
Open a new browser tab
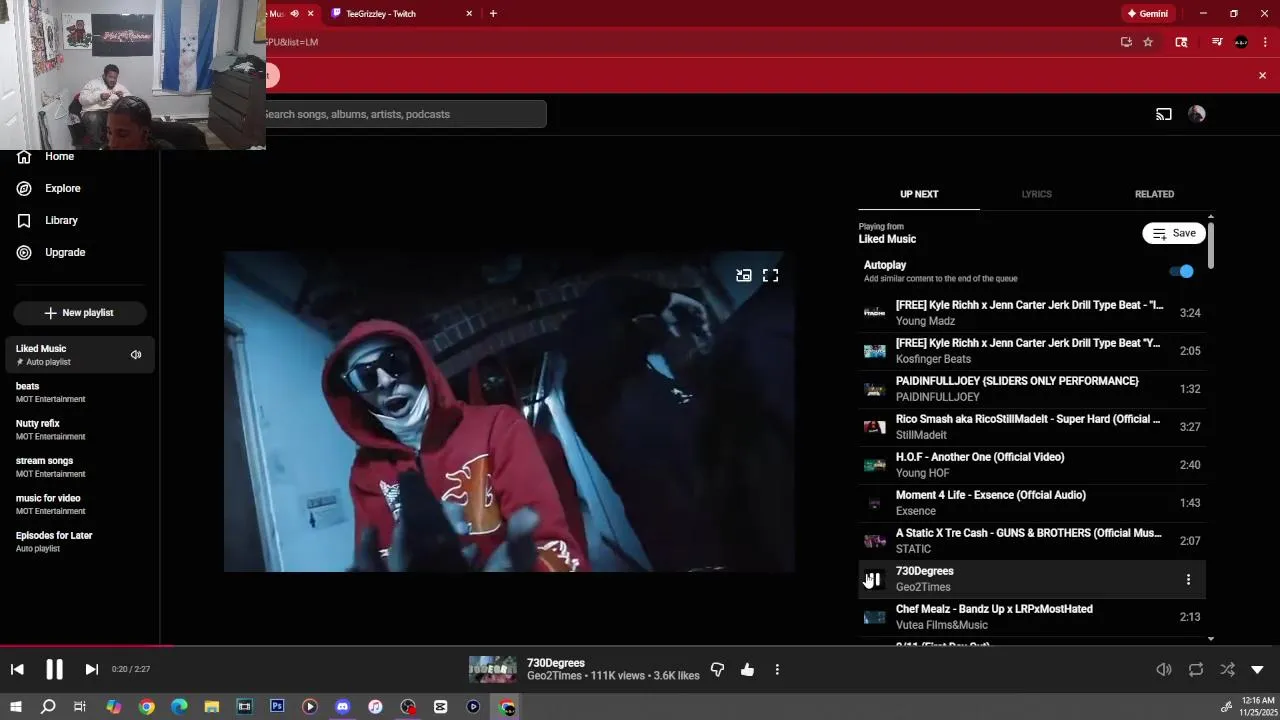tap(493, 14)
